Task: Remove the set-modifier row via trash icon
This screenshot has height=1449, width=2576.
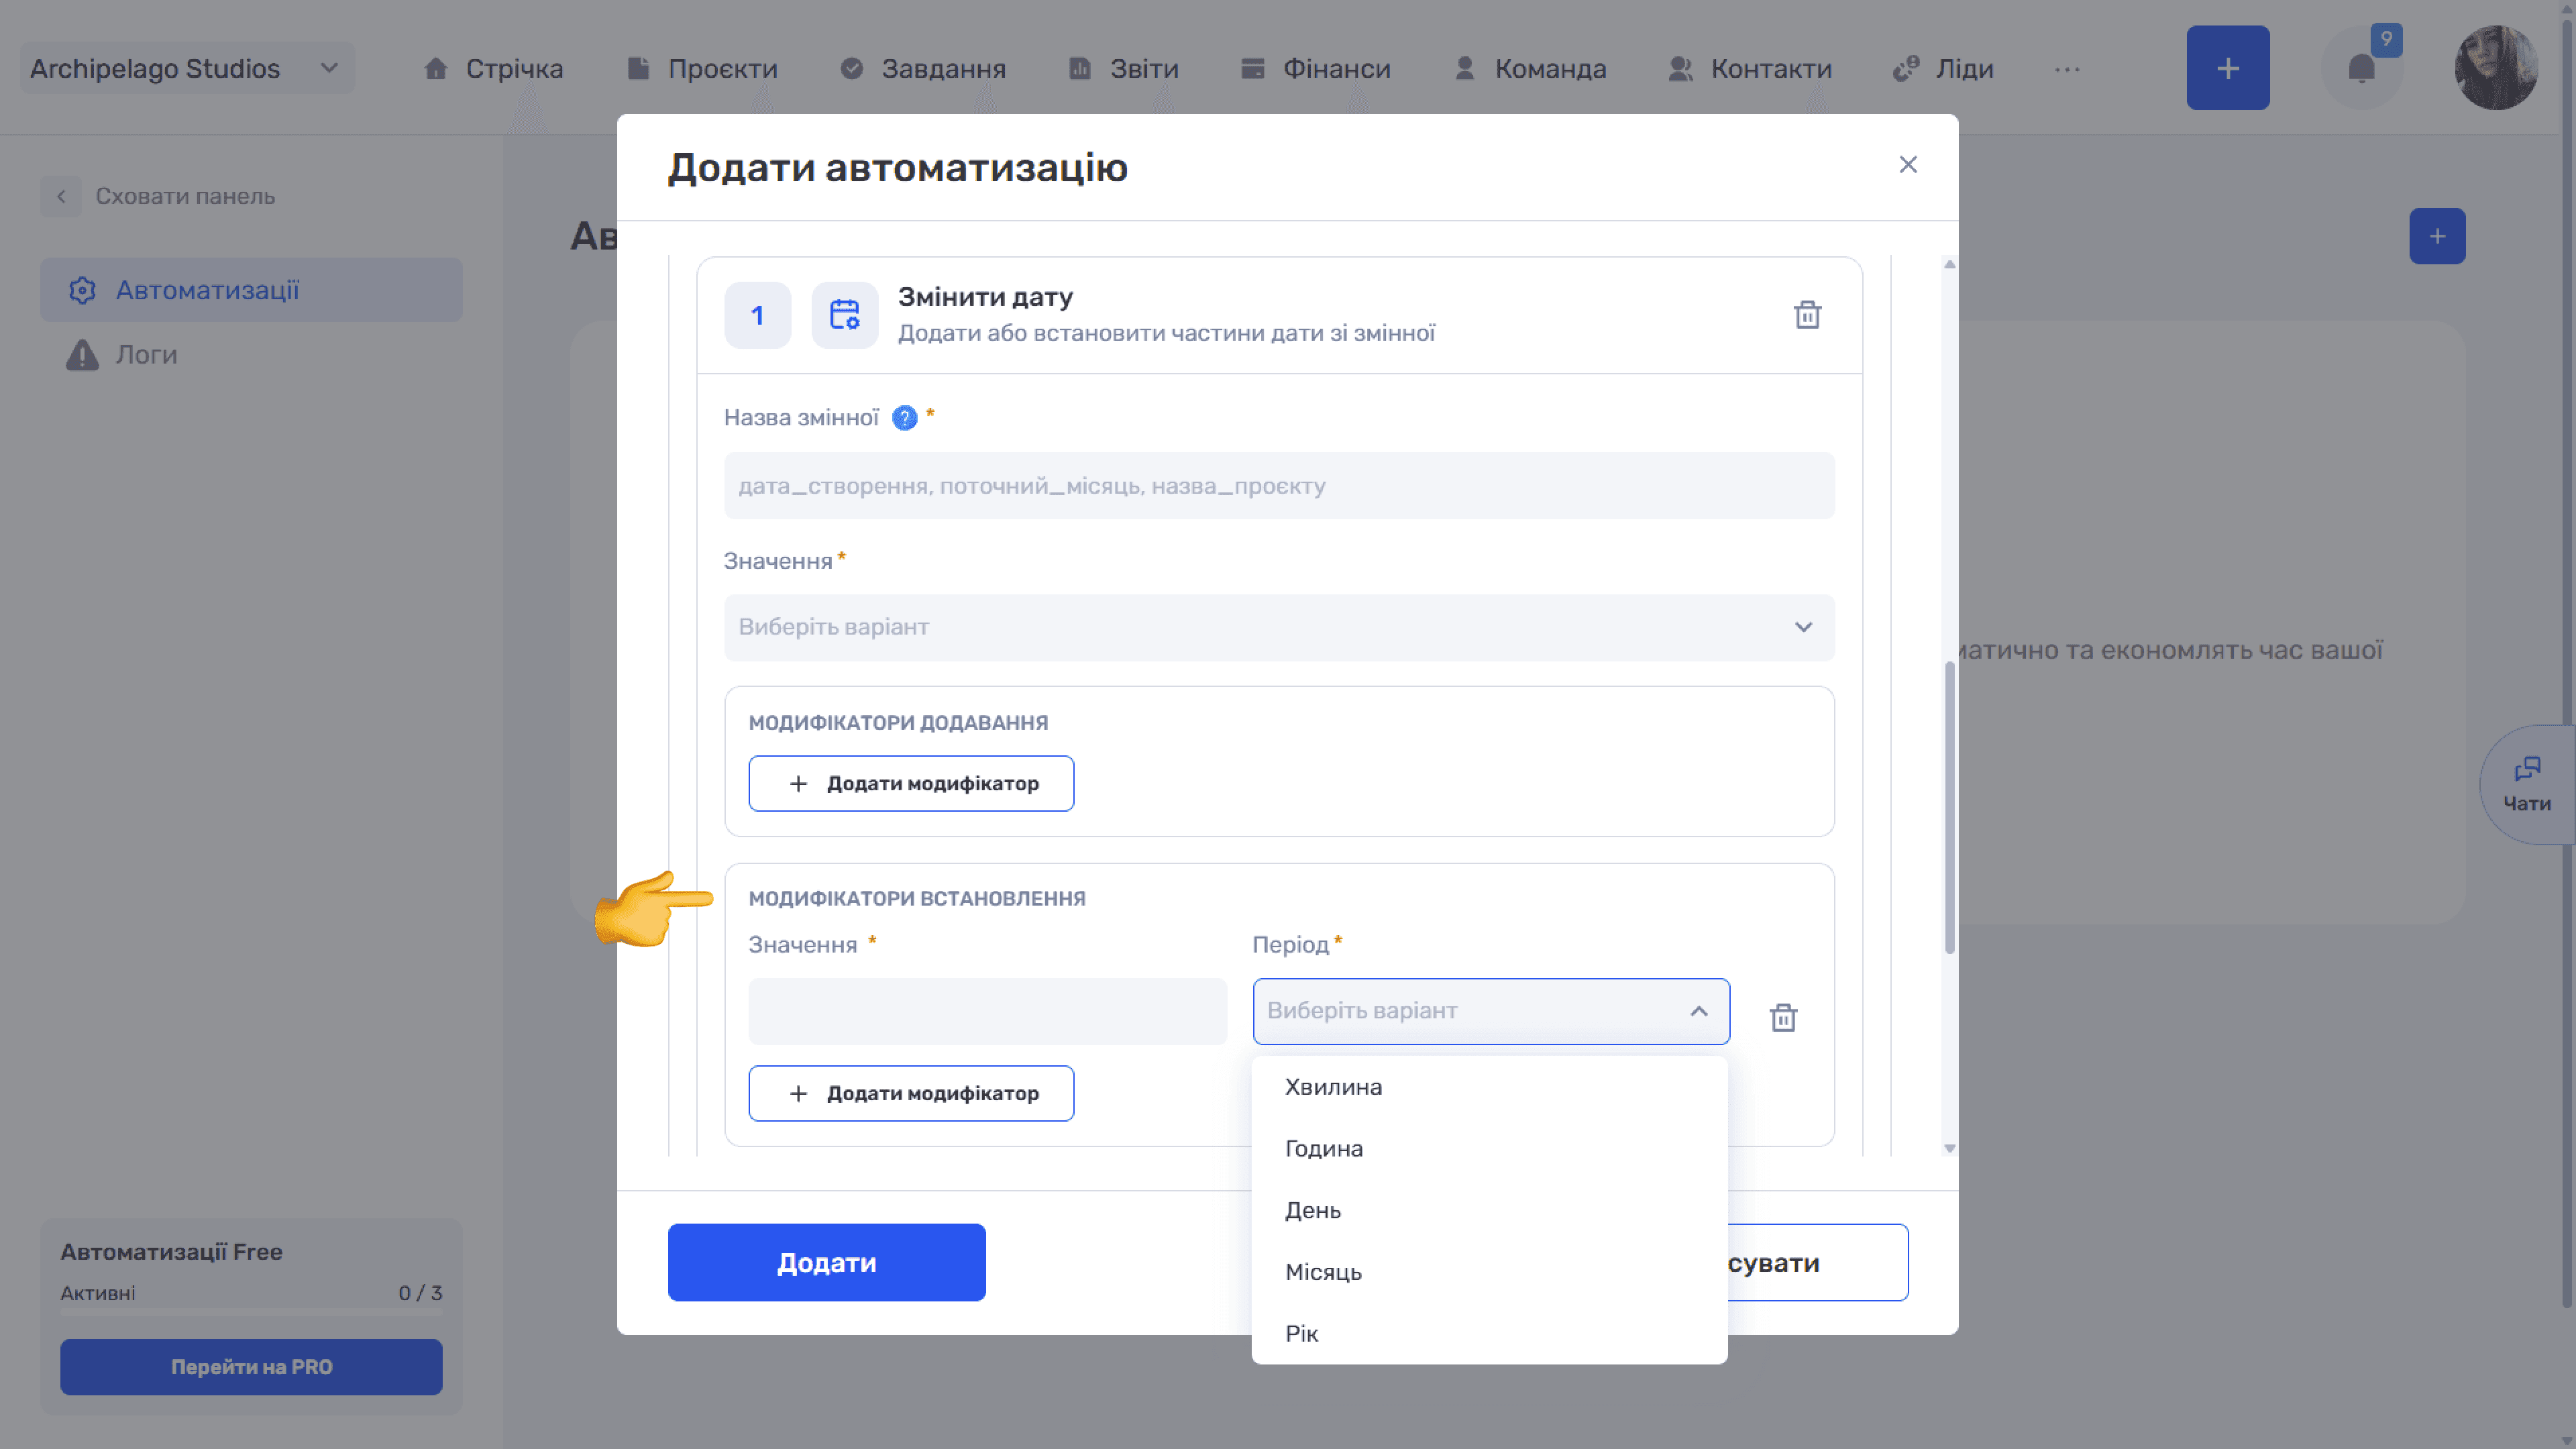Action: click(x=1783, y=1017)
